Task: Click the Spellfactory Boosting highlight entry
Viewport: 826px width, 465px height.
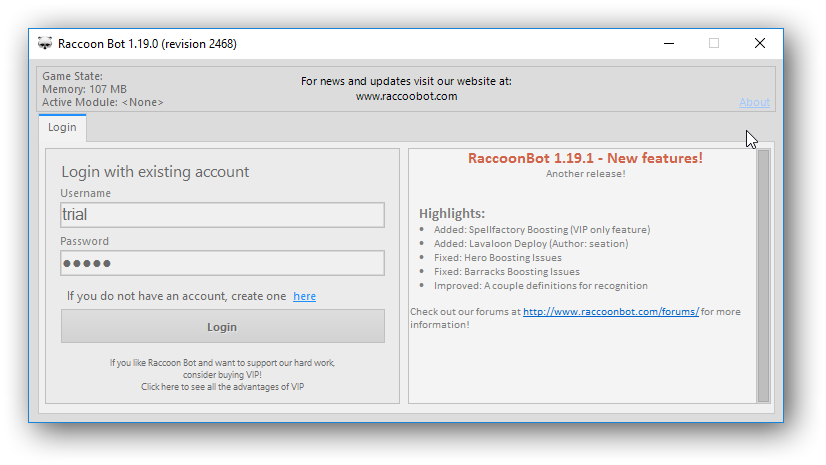Action: tap(541, 230)
